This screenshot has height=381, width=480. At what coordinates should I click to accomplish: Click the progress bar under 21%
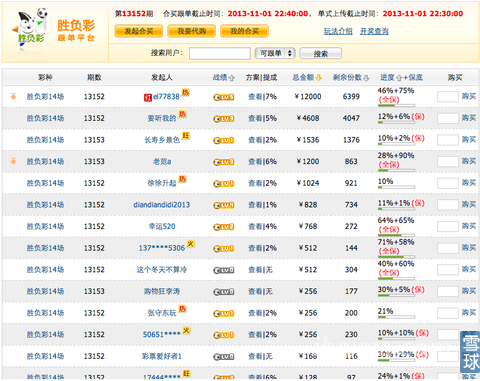tap(396, 317)
